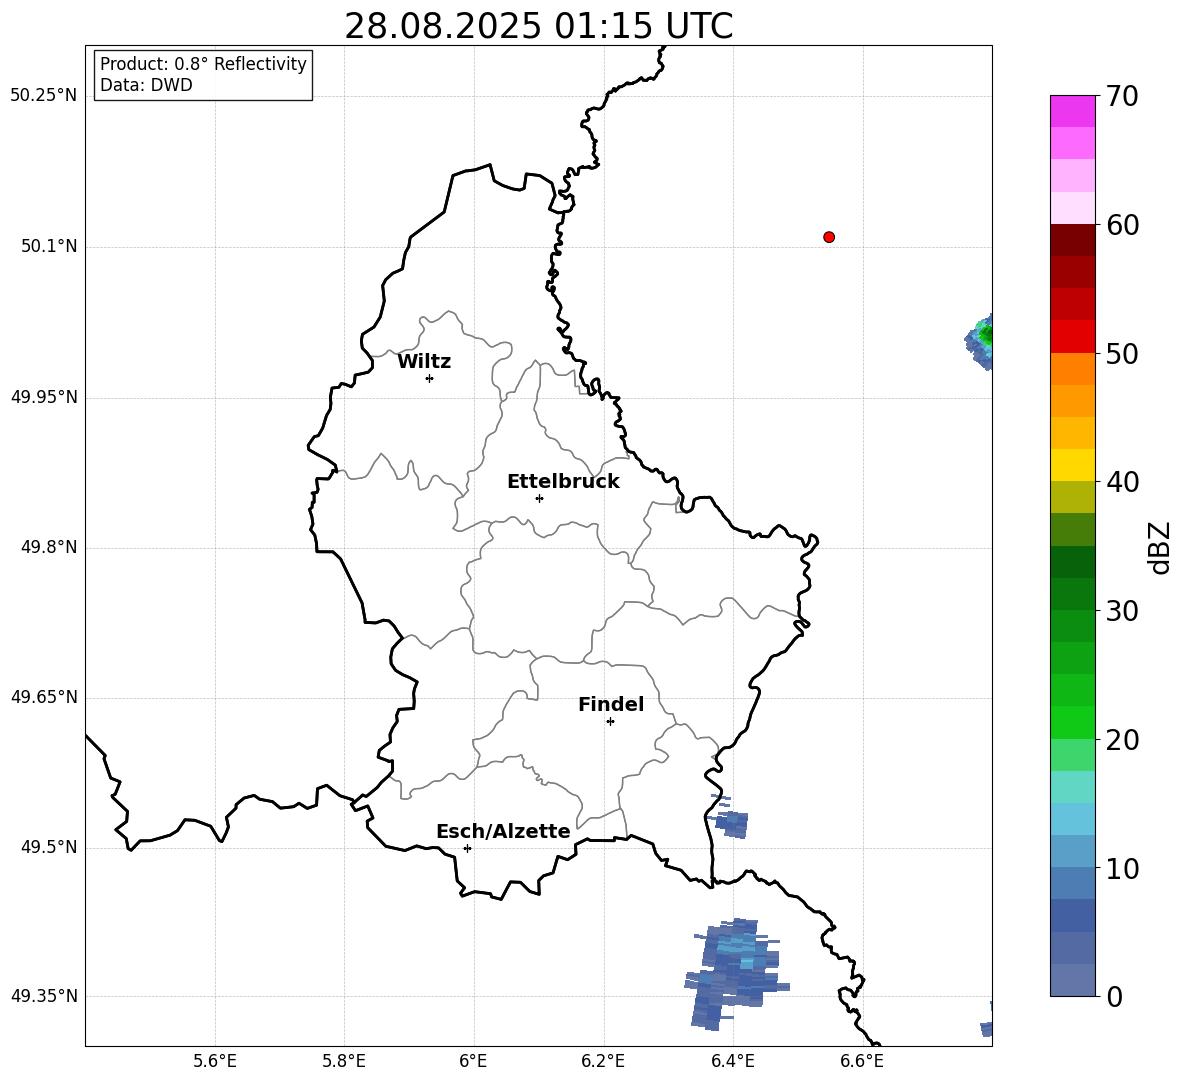Click the 49.5°N latitude label
The width and height of the screenshot is (1184, 1081).
pos(49,848)
